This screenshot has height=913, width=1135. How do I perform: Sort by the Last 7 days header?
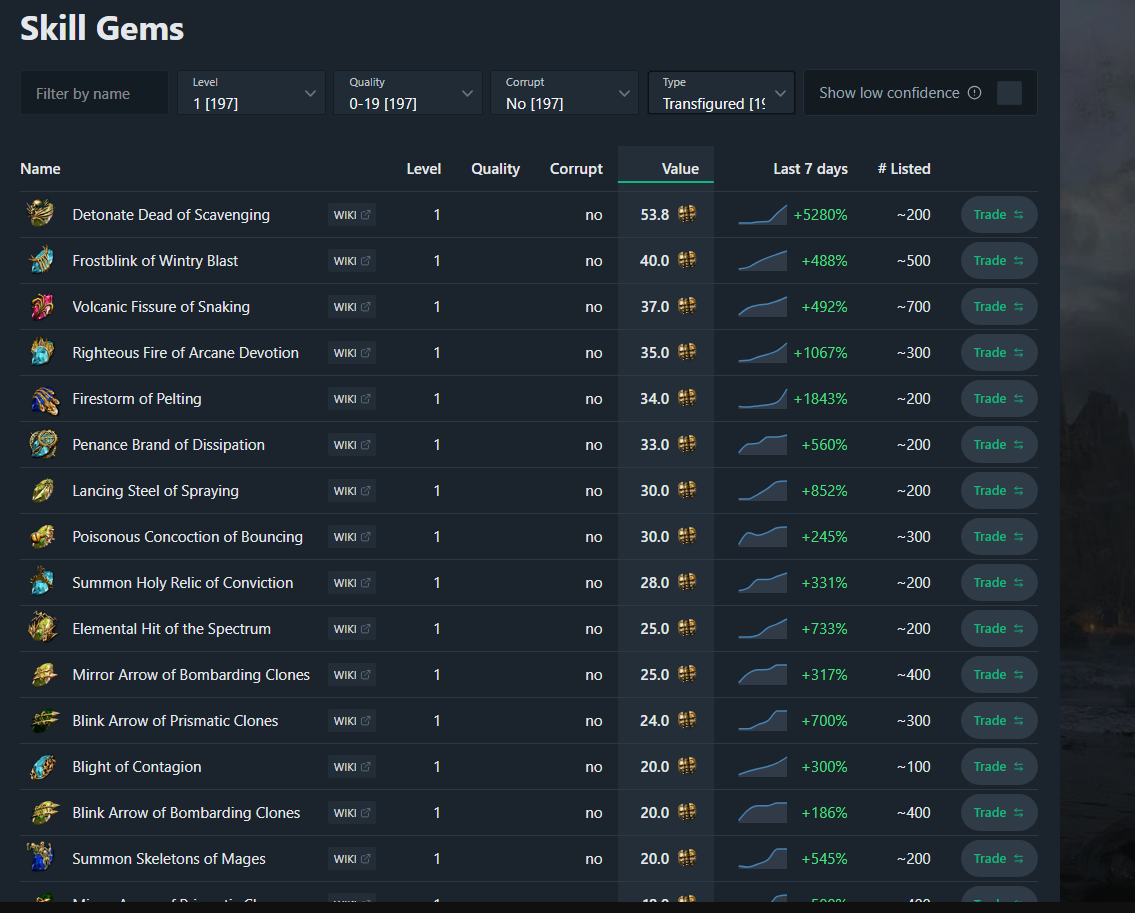point(810,169)
